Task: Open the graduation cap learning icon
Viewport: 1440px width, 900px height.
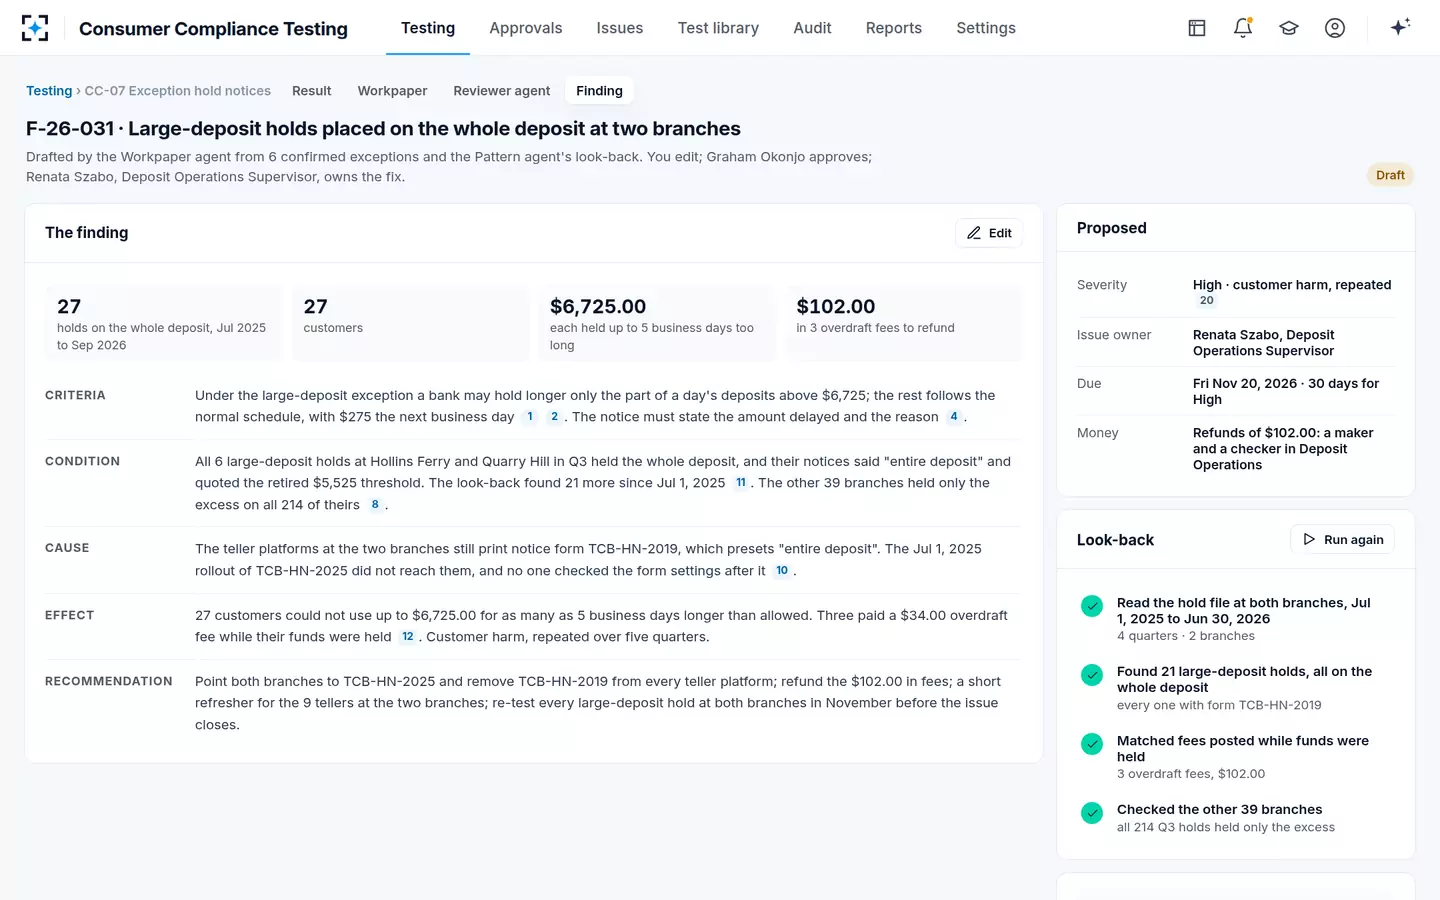Action: tap(1289, 28)
